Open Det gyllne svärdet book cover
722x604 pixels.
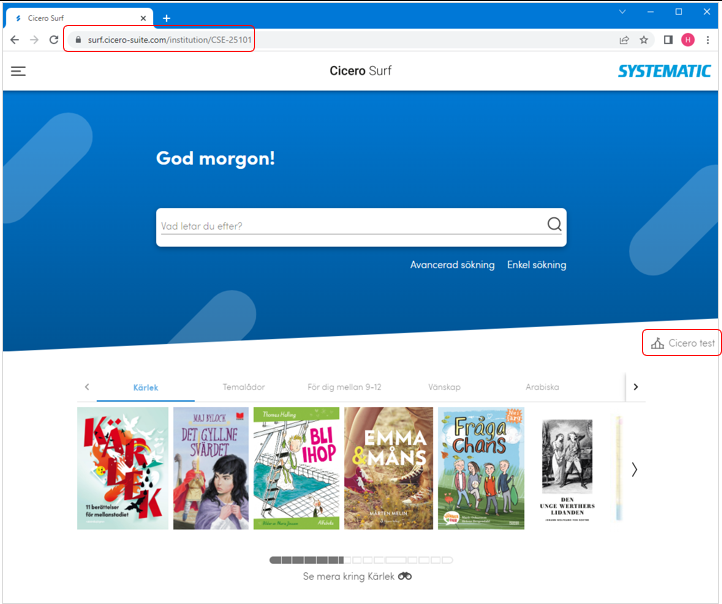click(x=211, y=468)
